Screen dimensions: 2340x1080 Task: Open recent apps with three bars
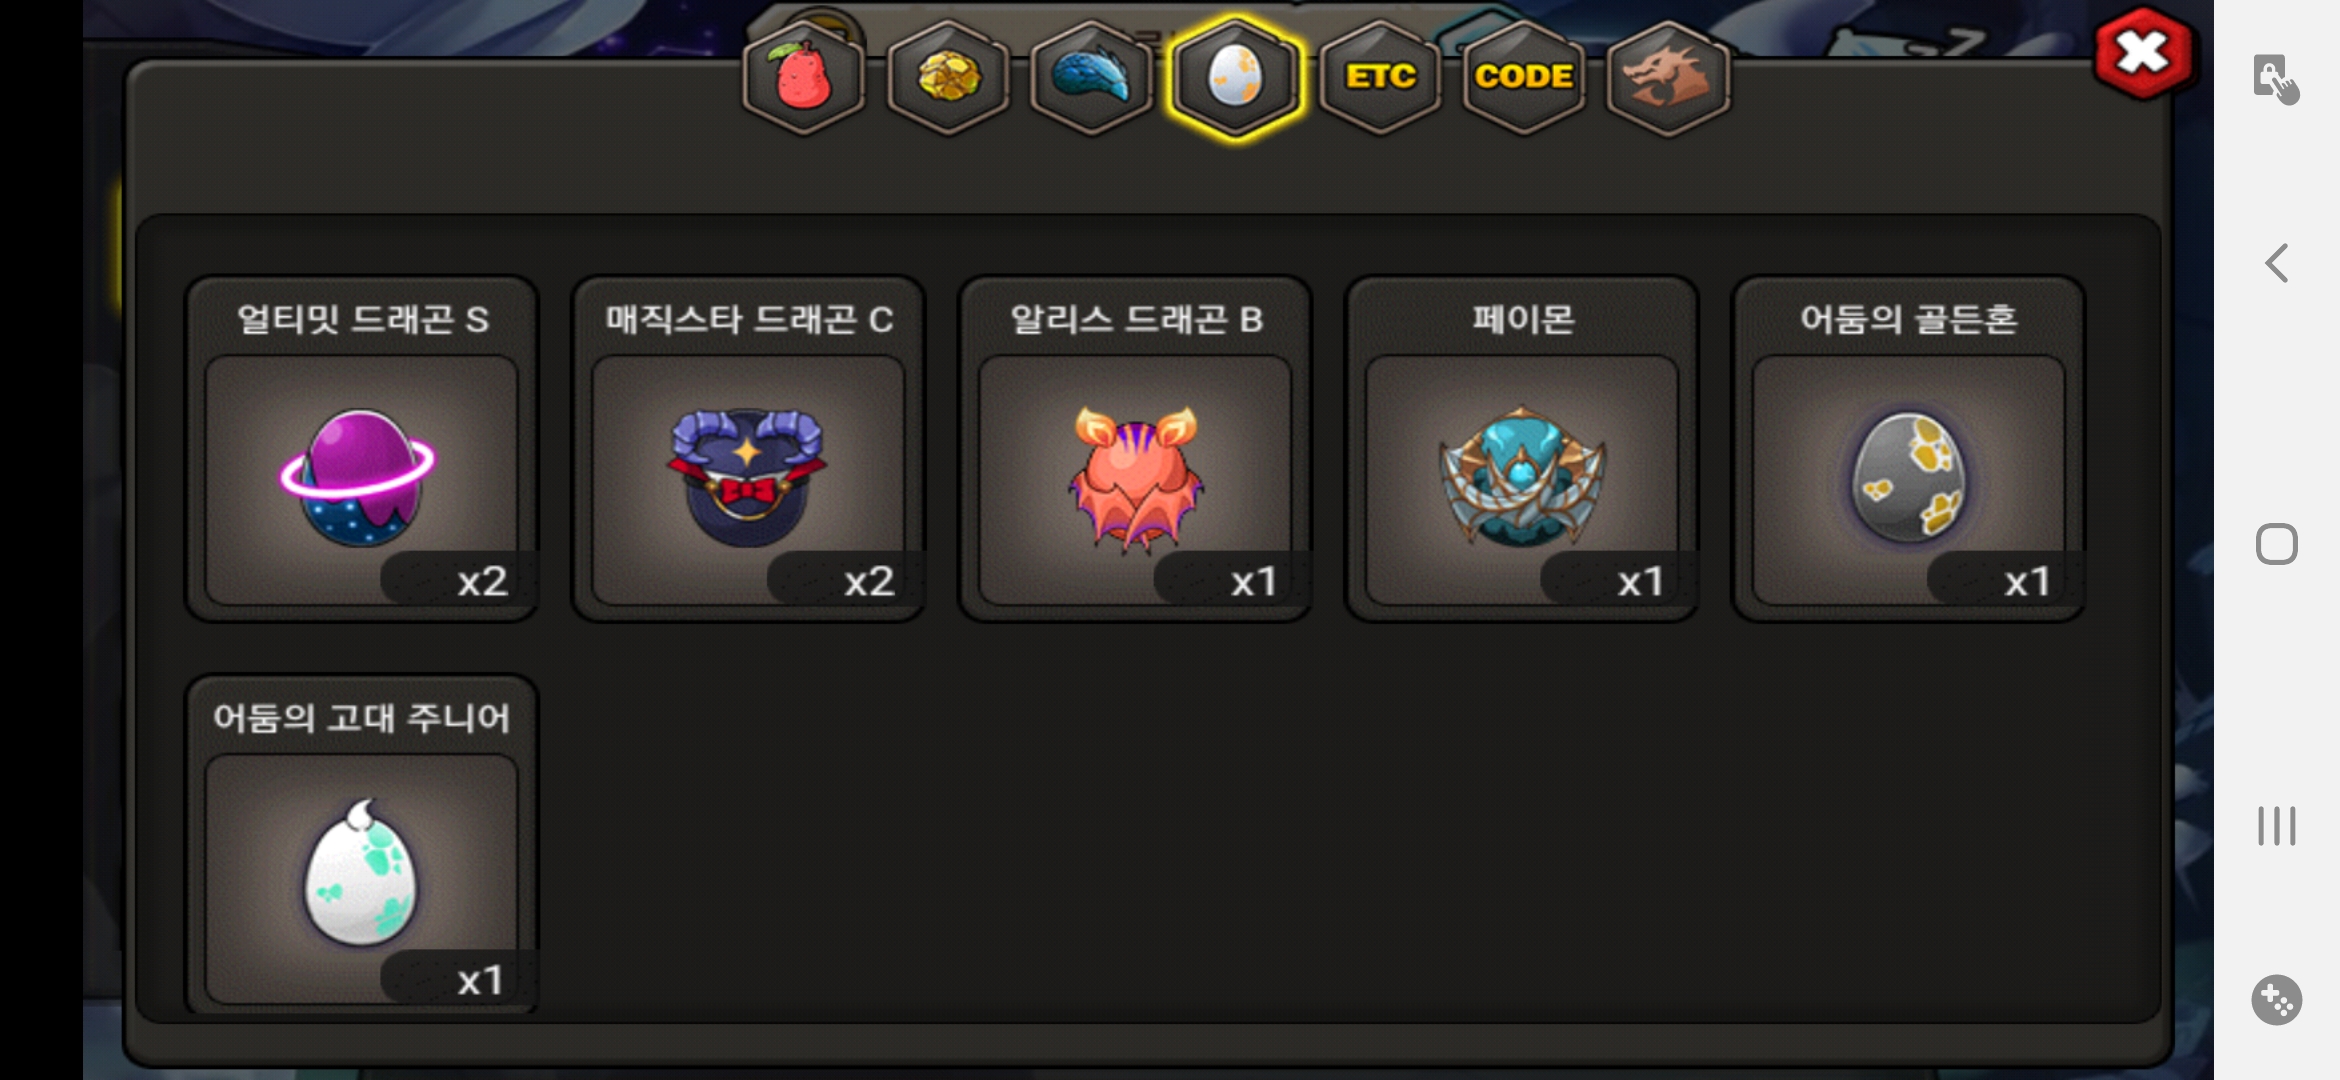[2277, 826]
